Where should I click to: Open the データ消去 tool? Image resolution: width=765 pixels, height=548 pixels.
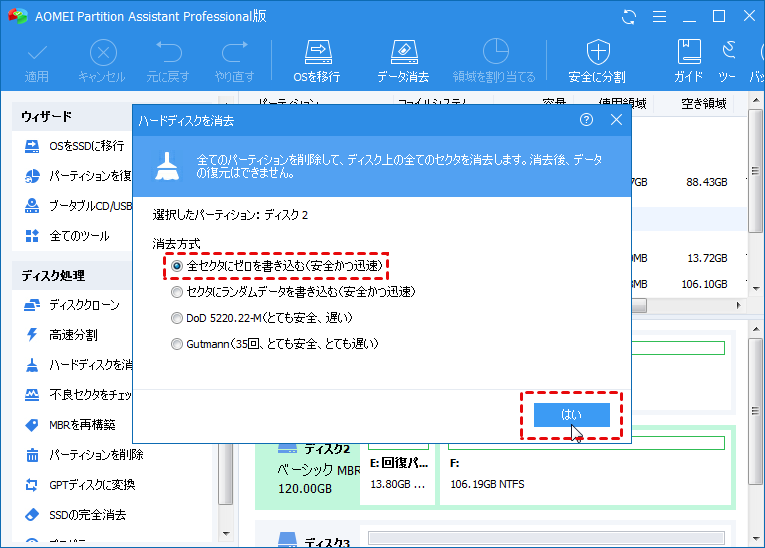click(x=403, y=62)
